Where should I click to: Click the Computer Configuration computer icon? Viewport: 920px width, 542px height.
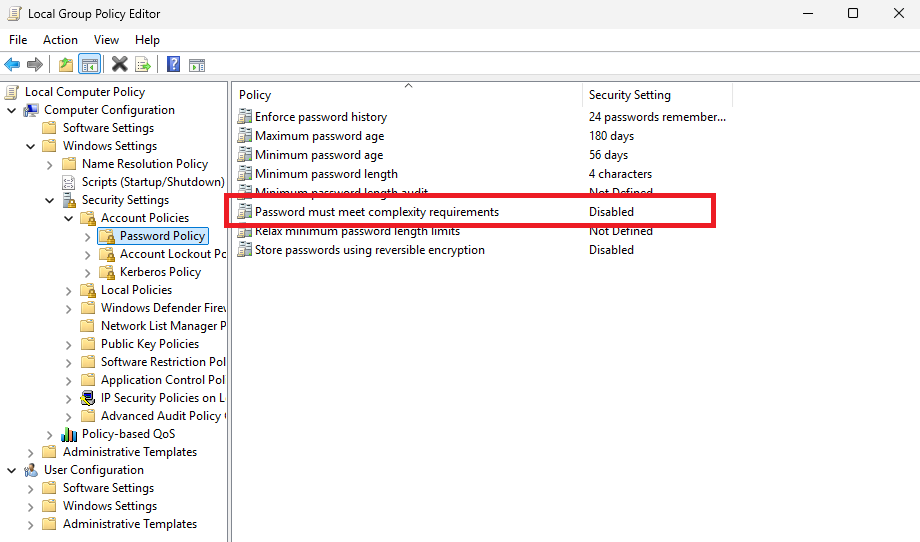(x=31, y=110)
